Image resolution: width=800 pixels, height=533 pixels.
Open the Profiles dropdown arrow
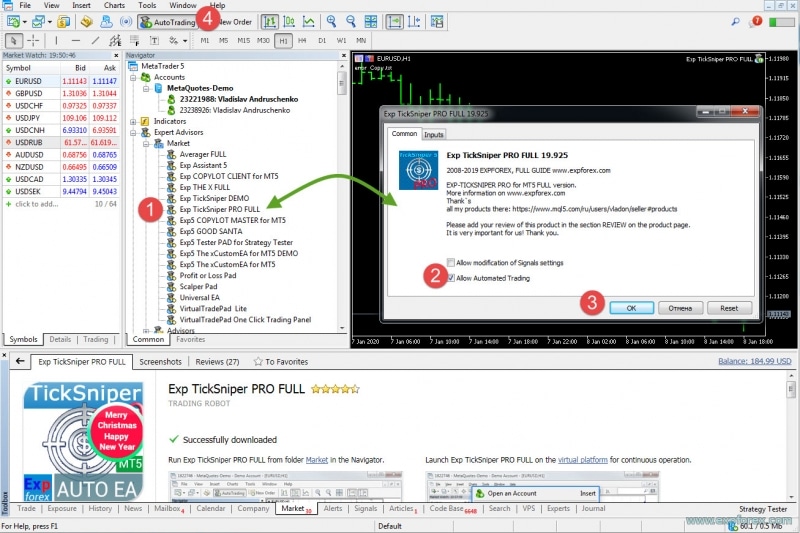[x=49, y=22]
